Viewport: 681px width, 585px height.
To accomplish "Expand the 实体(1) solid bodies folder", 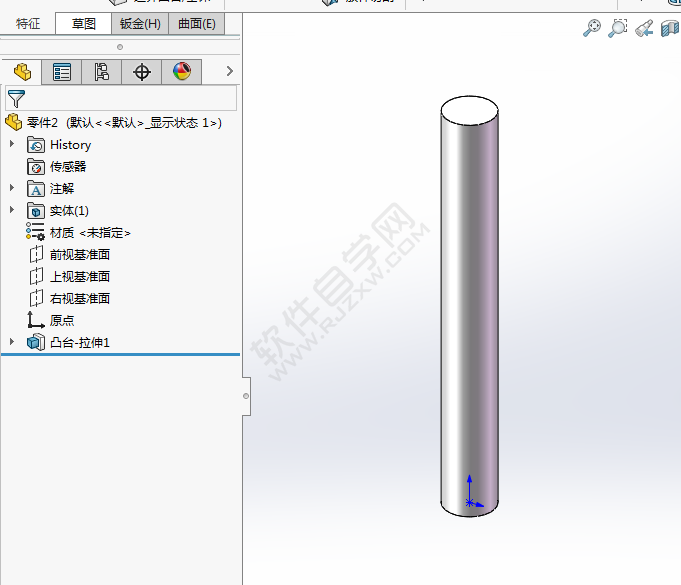I will pyautogui.click(x=12, y=210).
